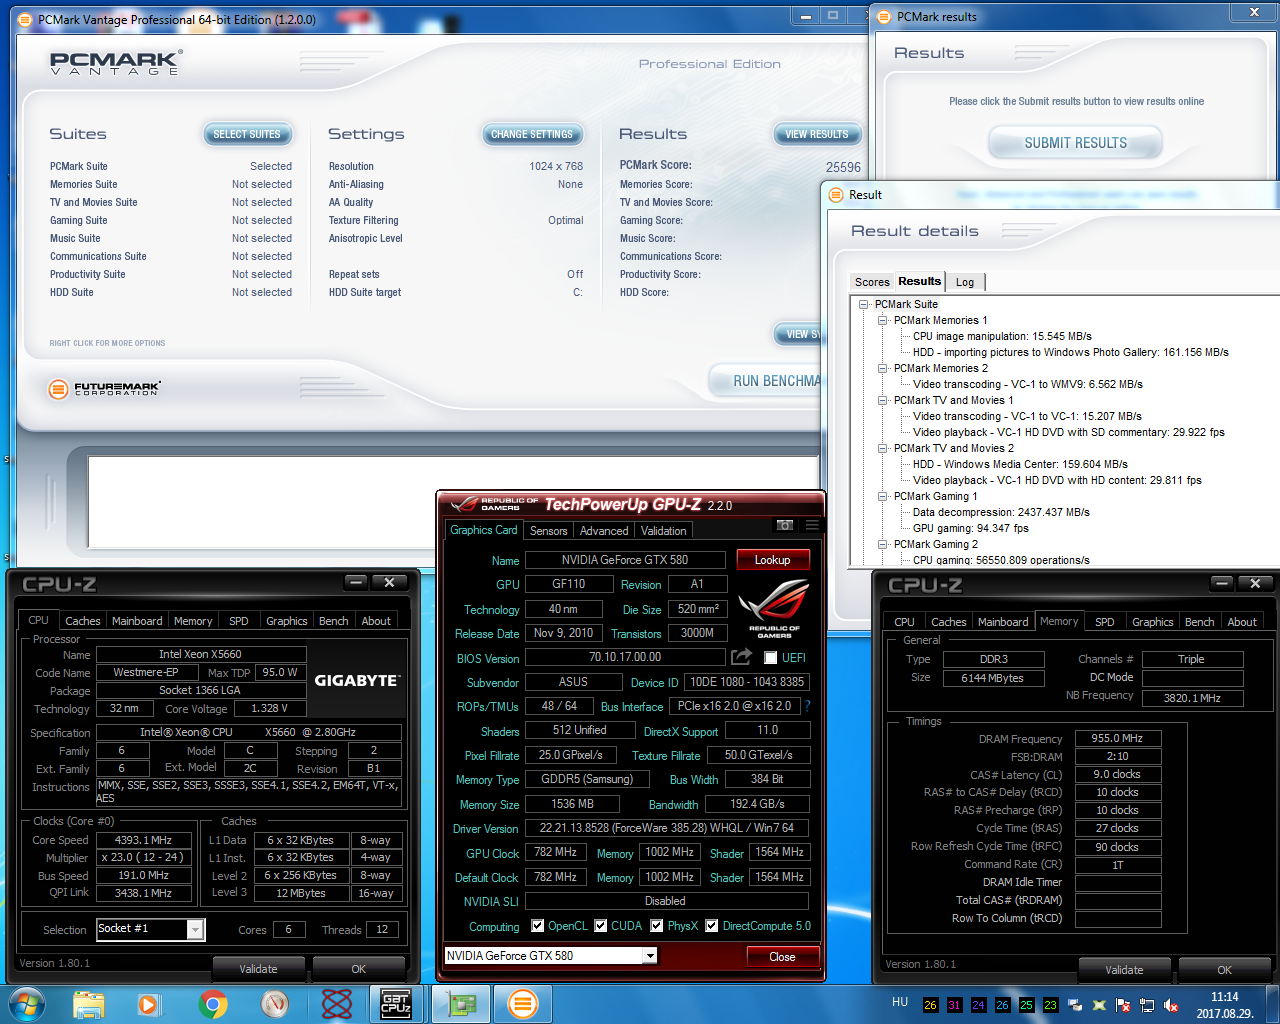This screenshot has height=1024, width=1280.
Task: Click the BIOS export share icon in GPU-Z
Action: (x=741, y=657)
